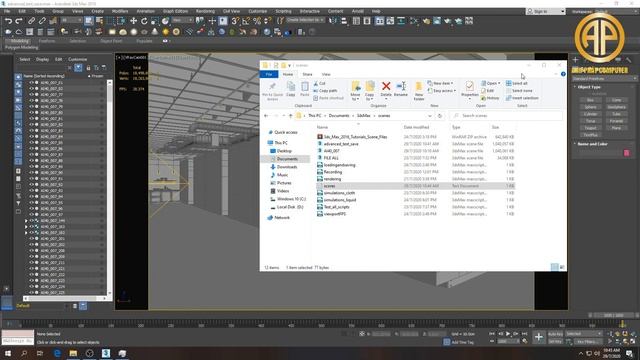The image size is (640, 360).
Task: Open the key filter Selected dropdown
Action: coord(583,334)
